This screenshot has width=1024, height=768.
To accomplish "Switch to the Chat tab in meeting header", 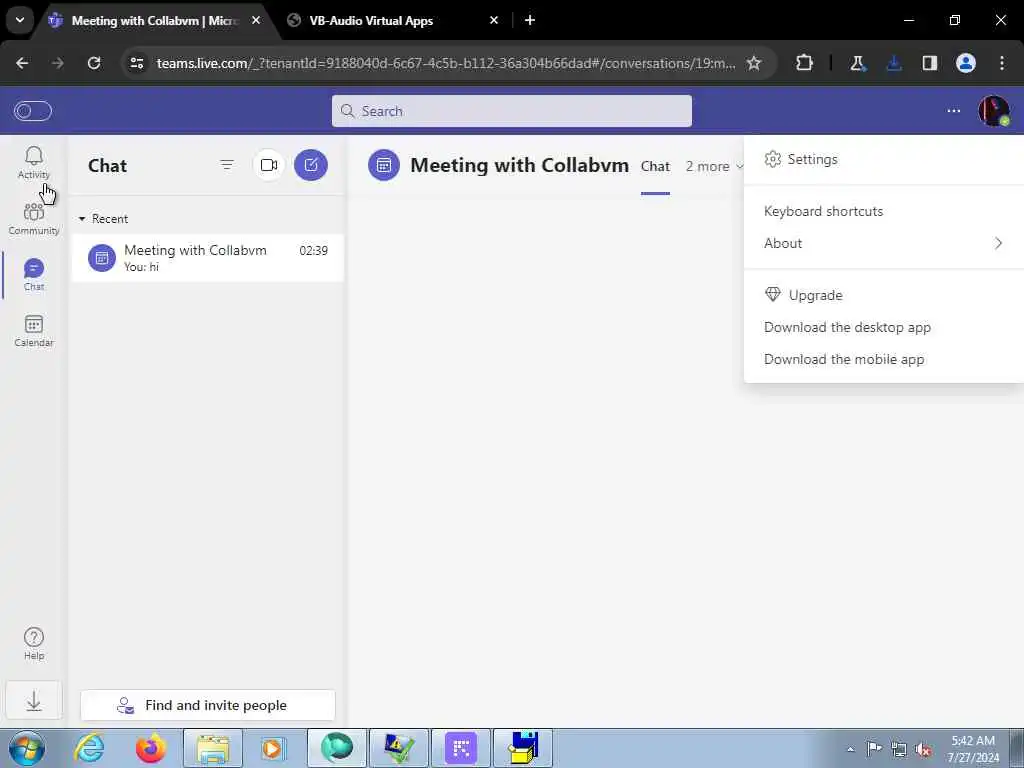I will 655,167.
